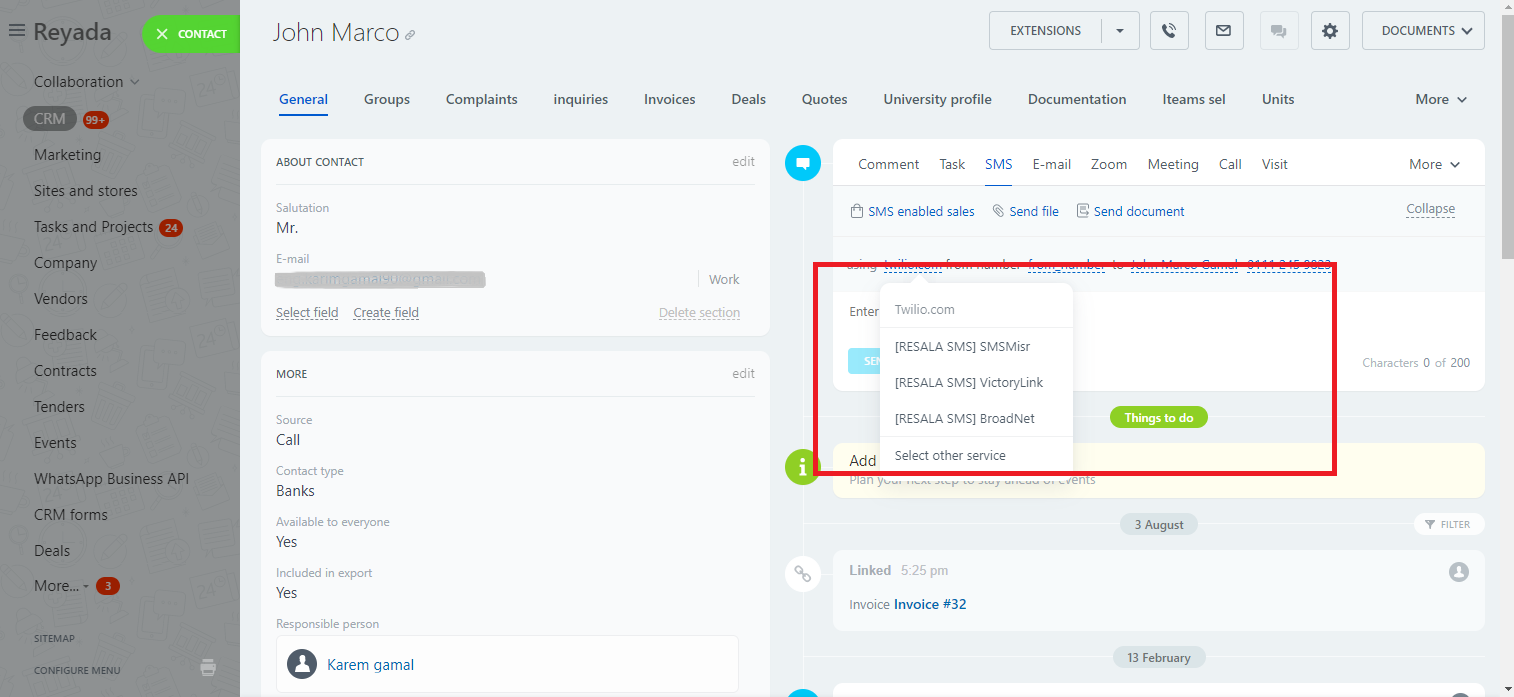The width and height of the screenshot is (1514, 697).
Task: Collapse the SMS editor panel
Action: pyautogui.click(x=1430, y=209)
